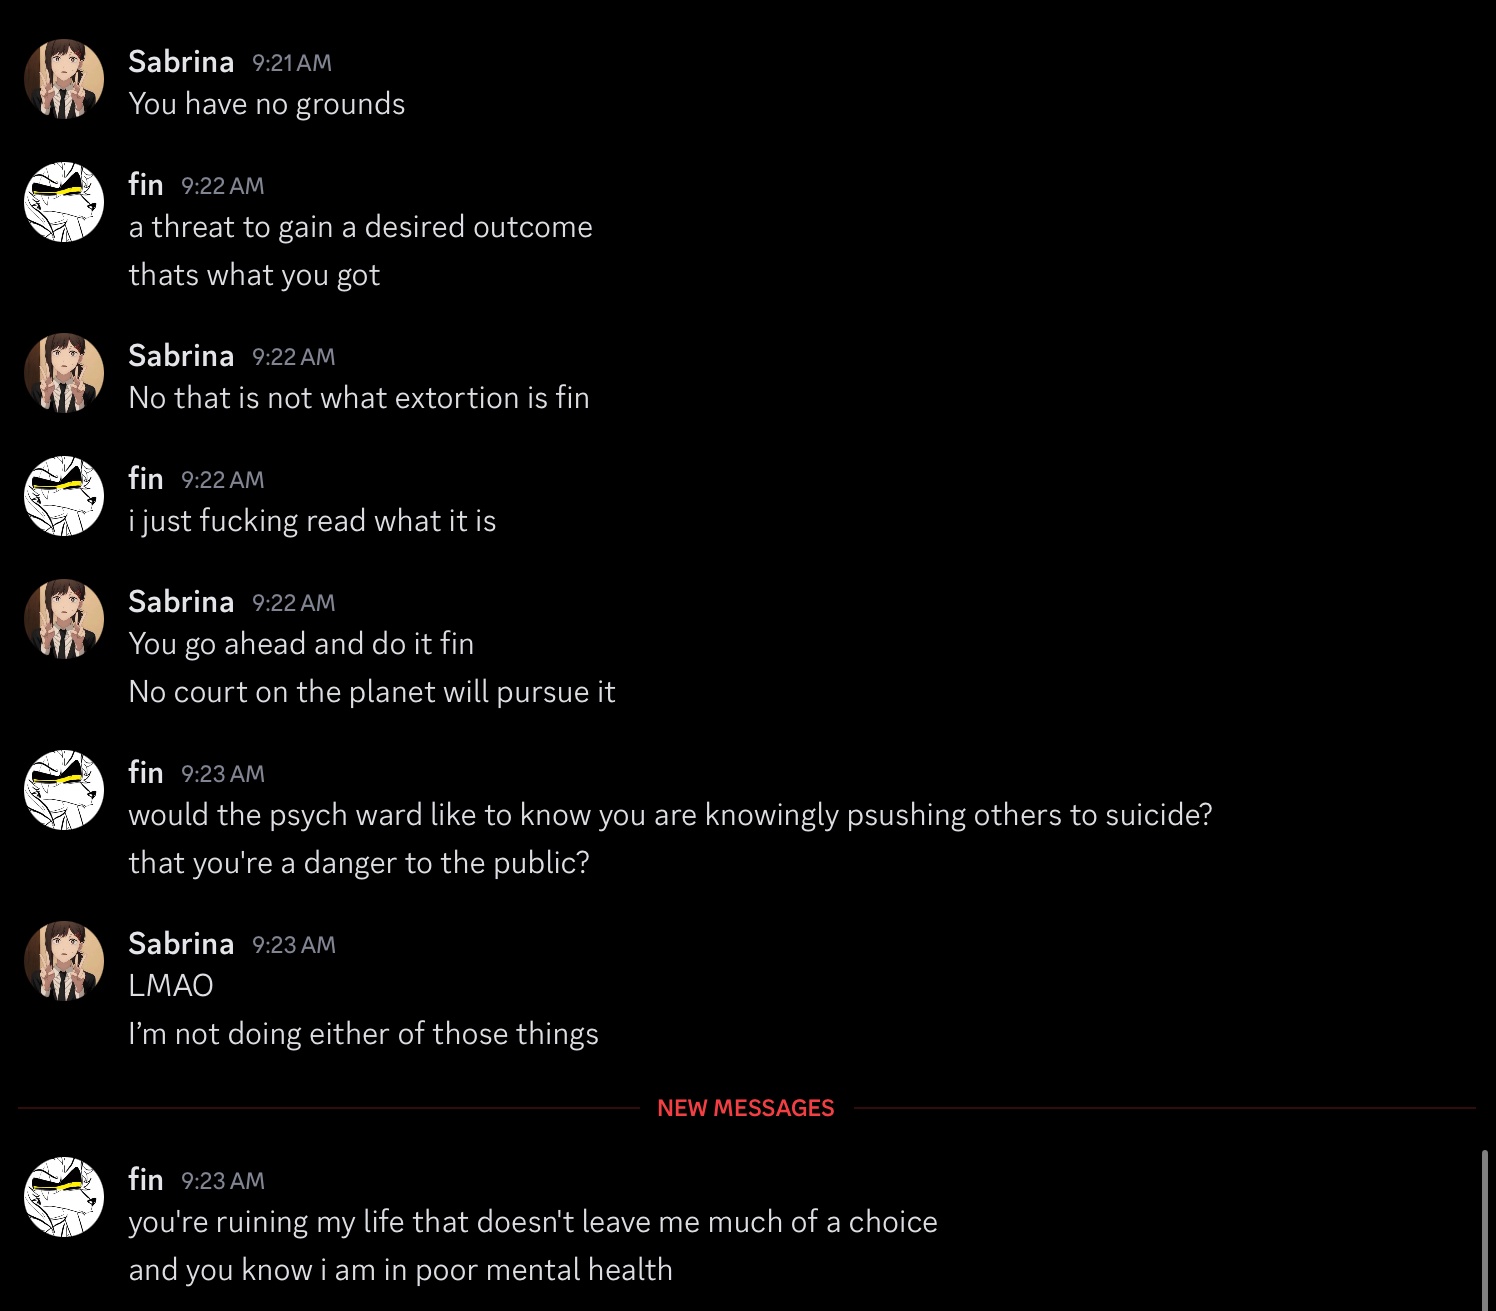Click fin's avatar beside the 'psych ward' message
The width and height of the screenshot is (1496, 1311).
click(64, 790)
